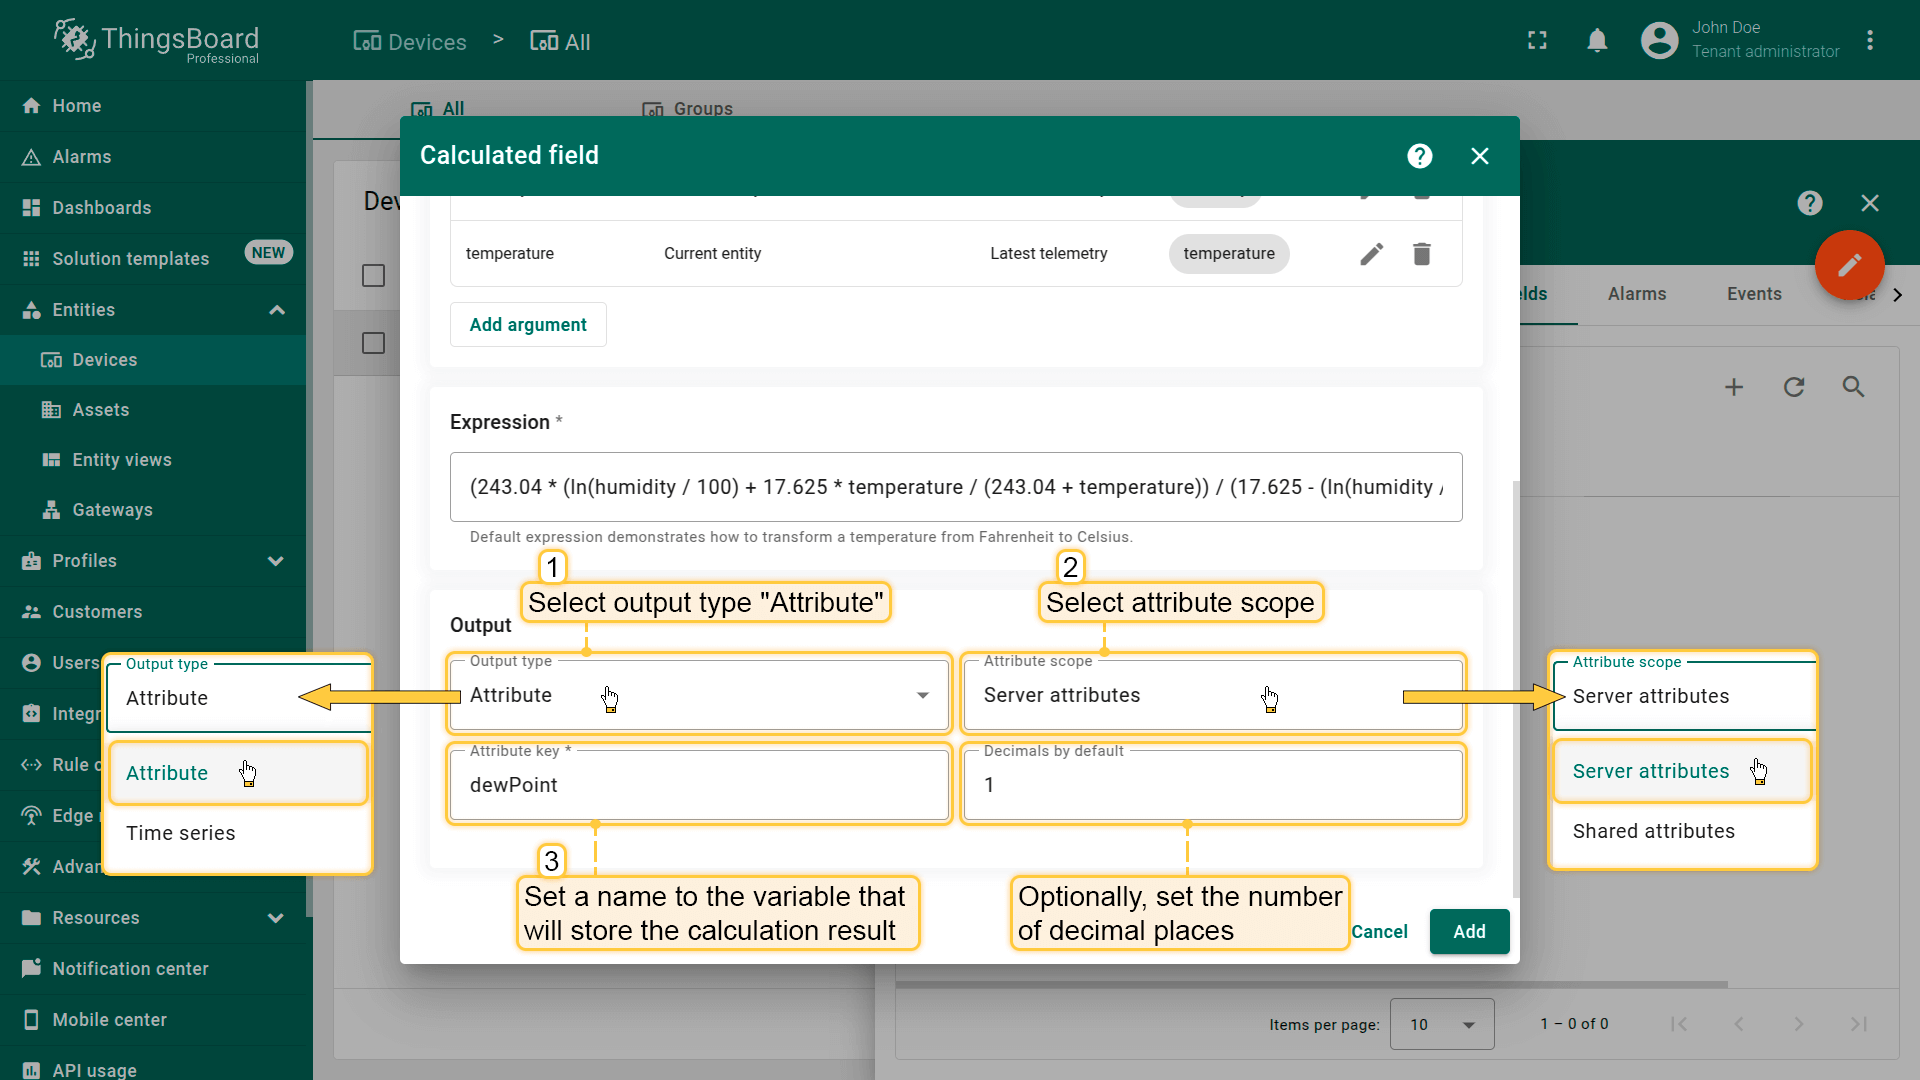This screenshot has height=1080, width=1920.
Task: Delete the temperature argument row
Action: click(1421, 254)
